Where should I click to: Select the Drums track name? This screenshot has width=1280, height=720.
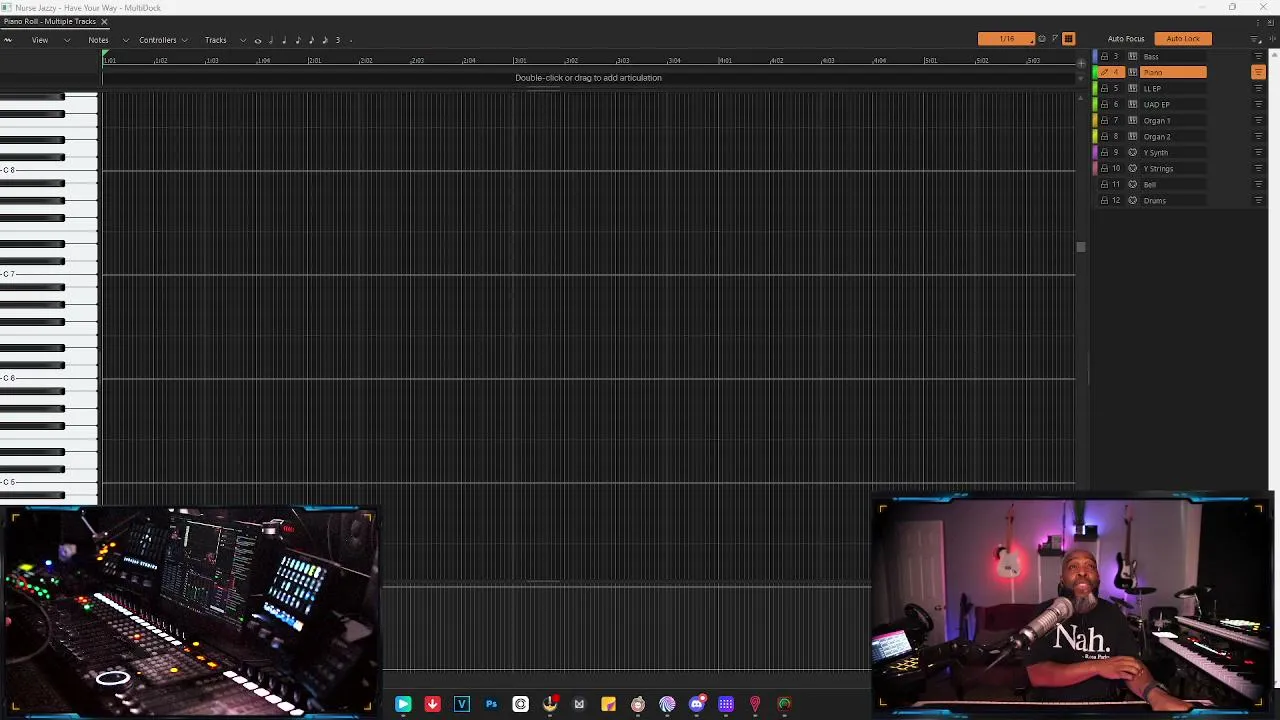1155,200
